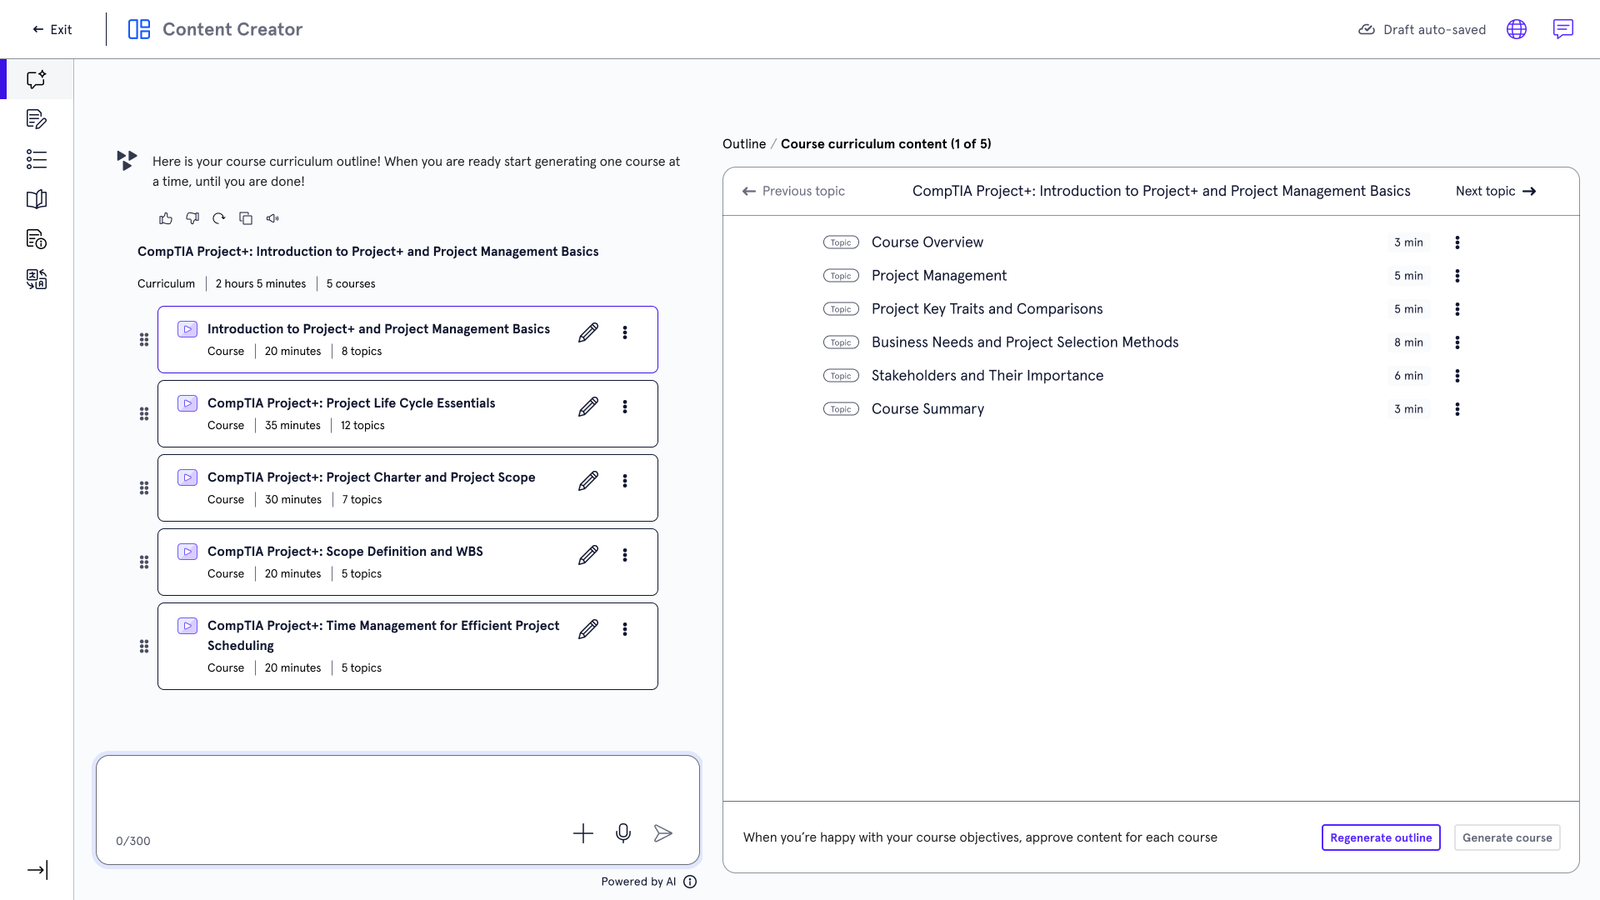
Task: Select the Course Overview topic row
Action: point(1144,243)
